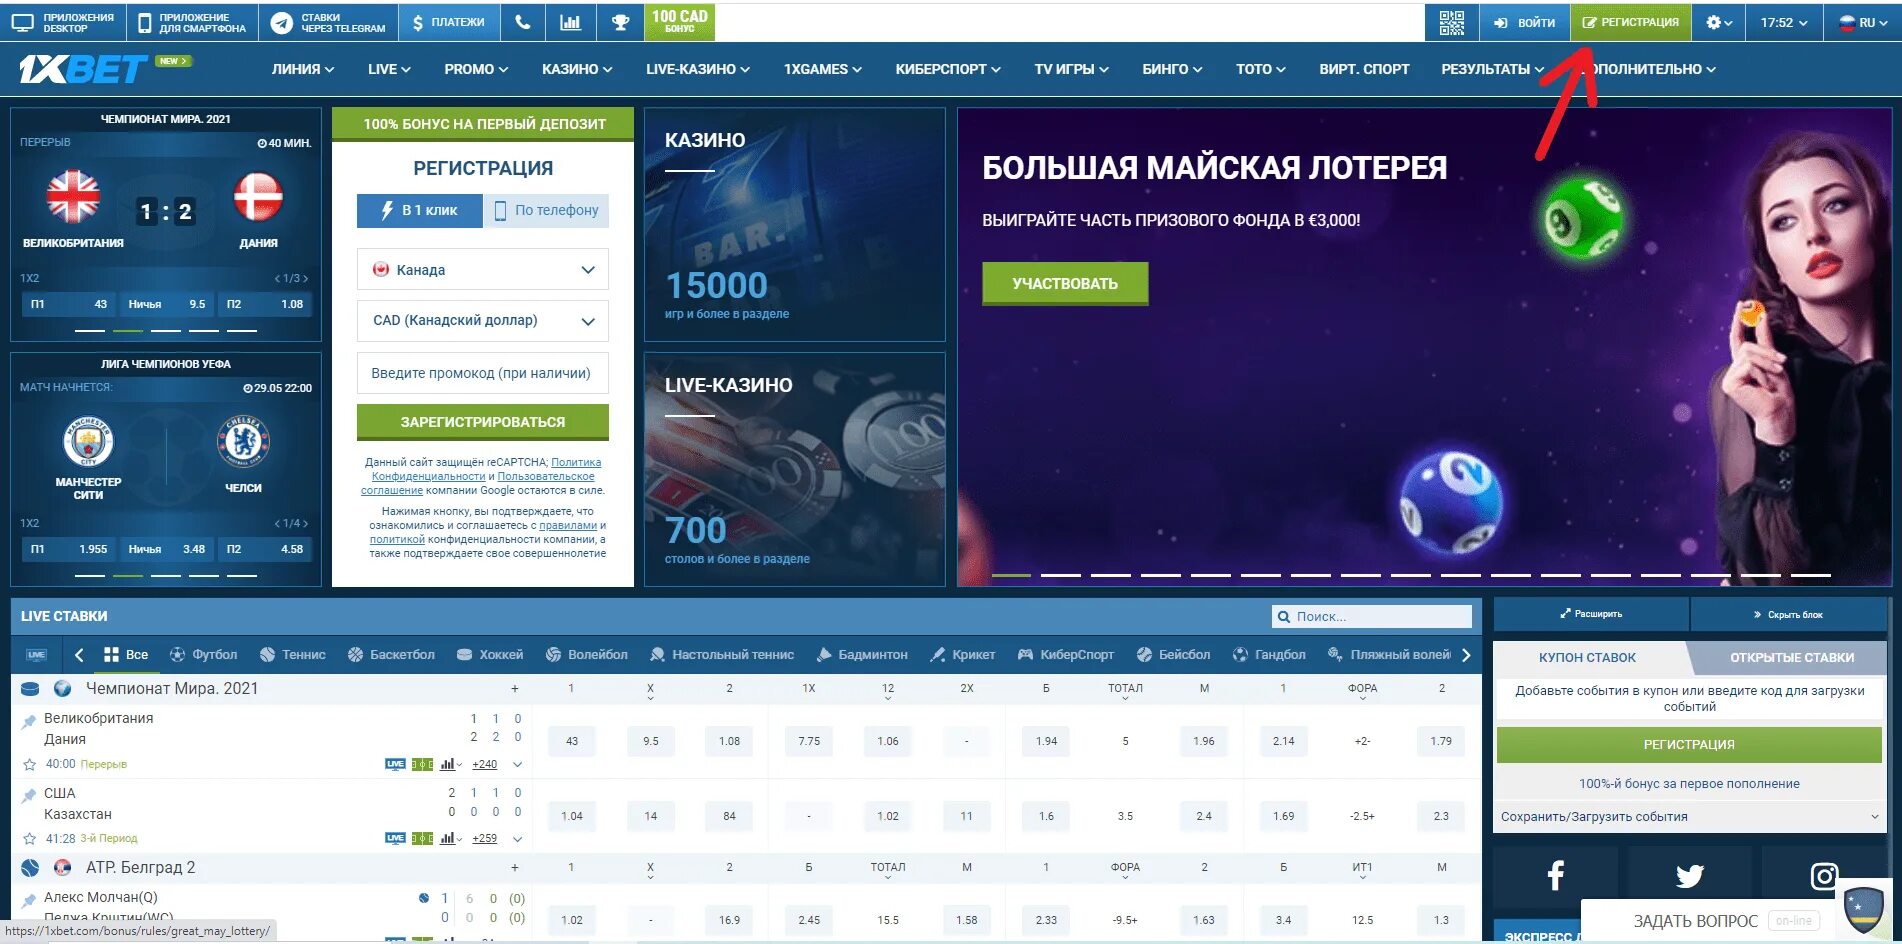Open the settings gear dropdown
1902x944 pixels.
click(x=1718, y=22)
